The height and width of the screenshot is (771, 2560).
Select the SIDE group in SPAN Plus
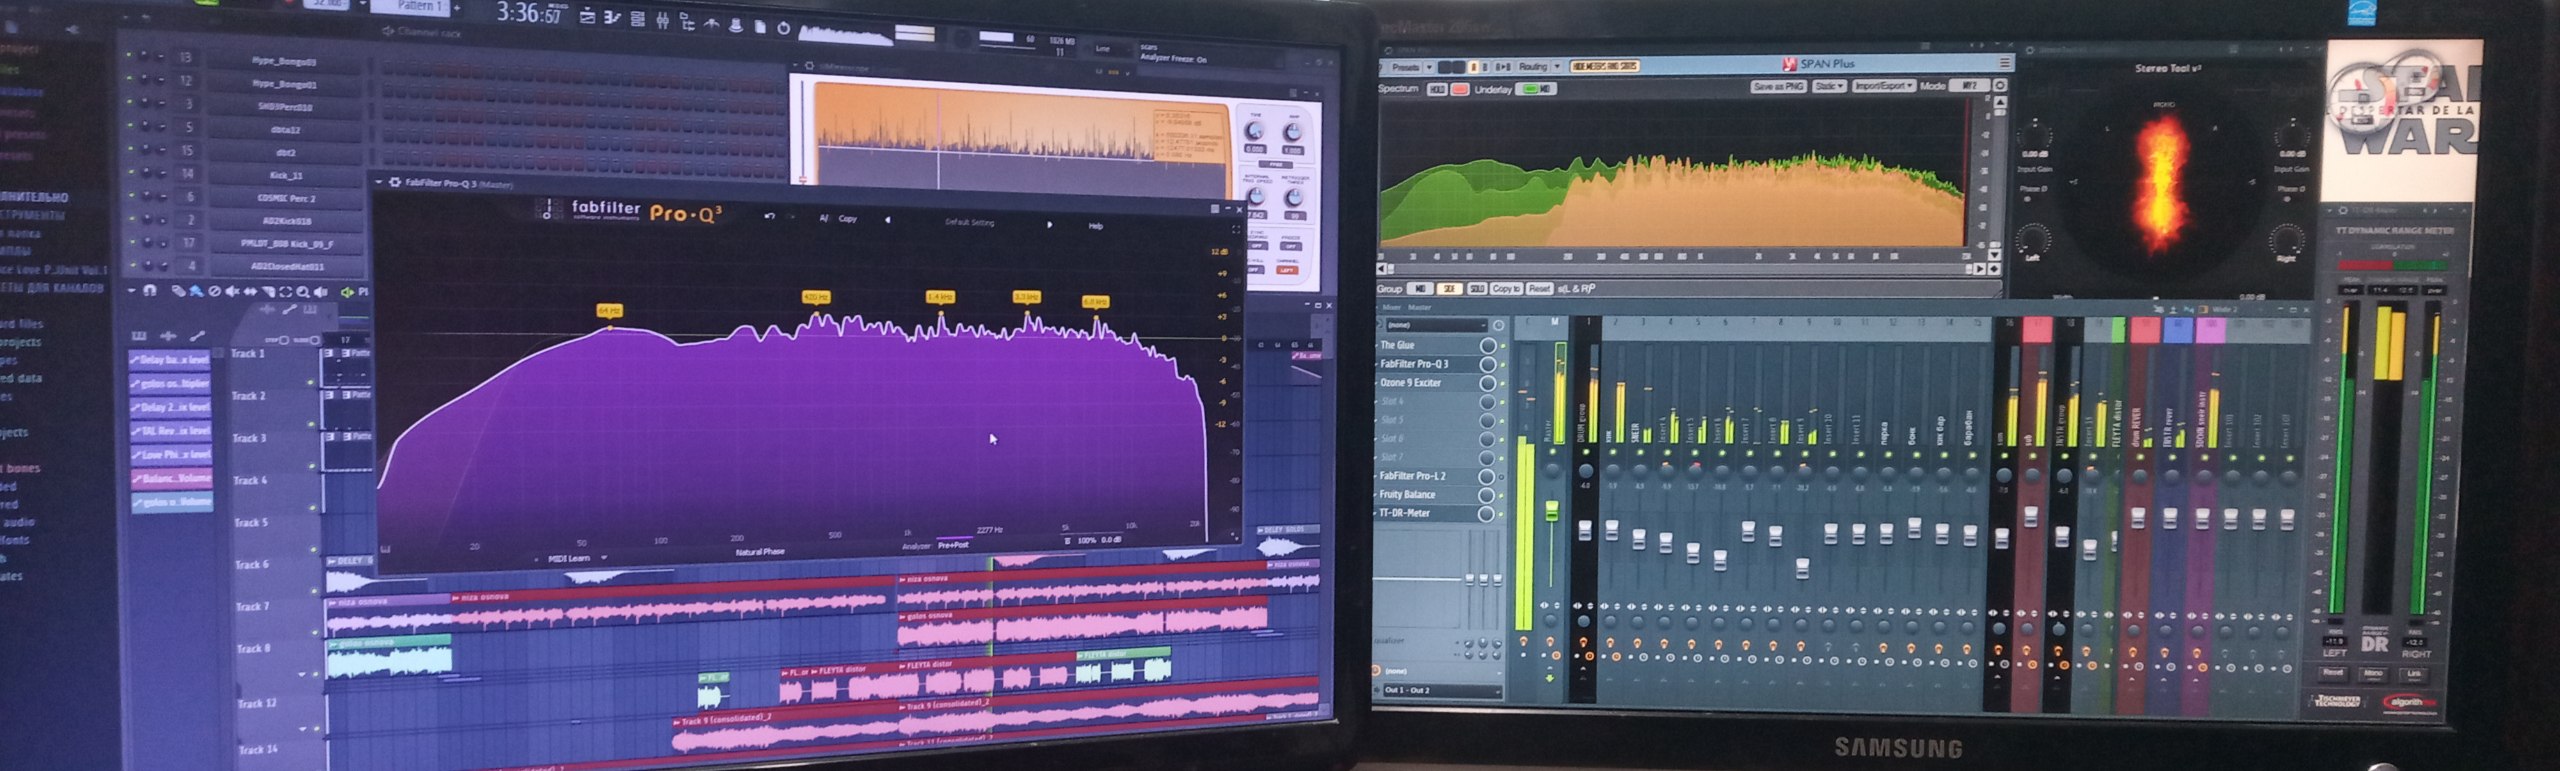(x=1449, y=289)
